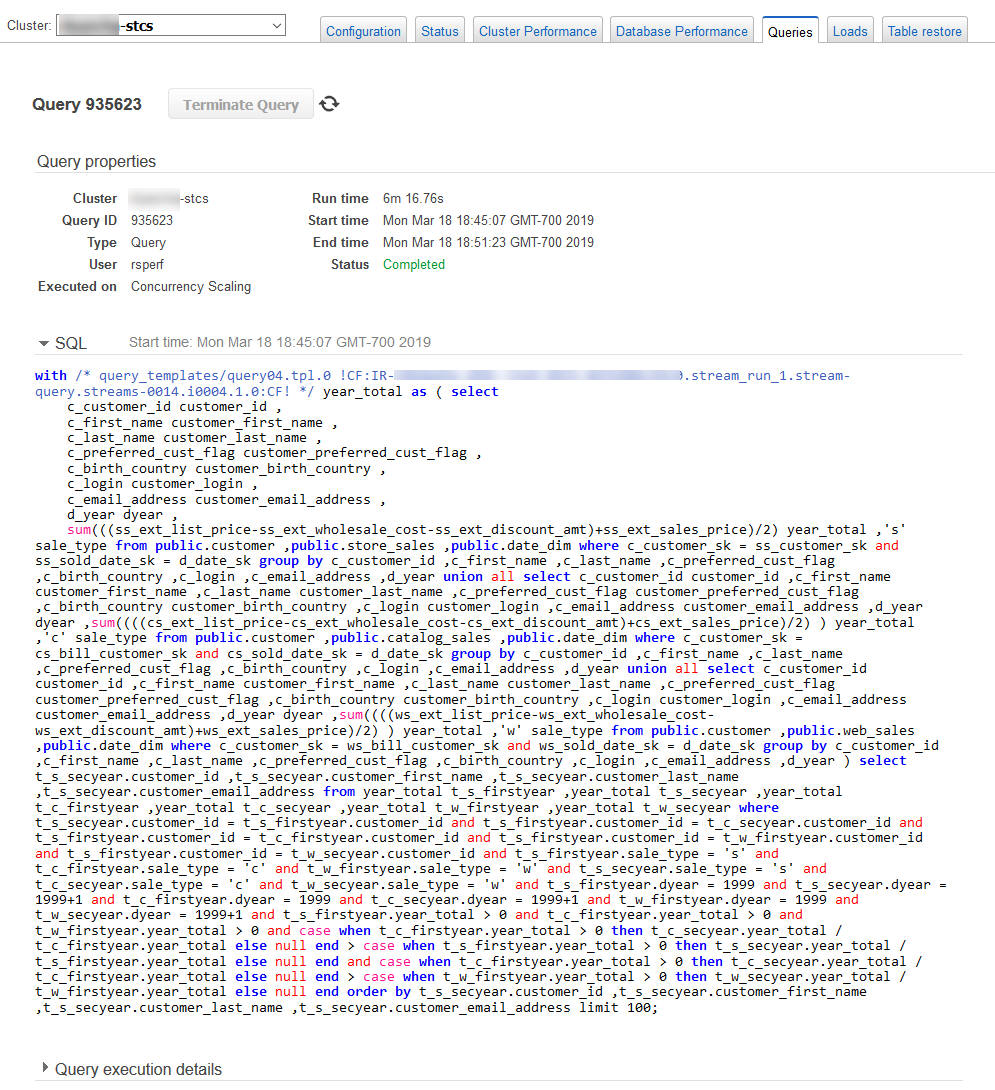The height and width of the screenshot is (1090, 995).
Task: Click the Query 935623 page heading
Action: pyautogui.click(x=87, y=104)
